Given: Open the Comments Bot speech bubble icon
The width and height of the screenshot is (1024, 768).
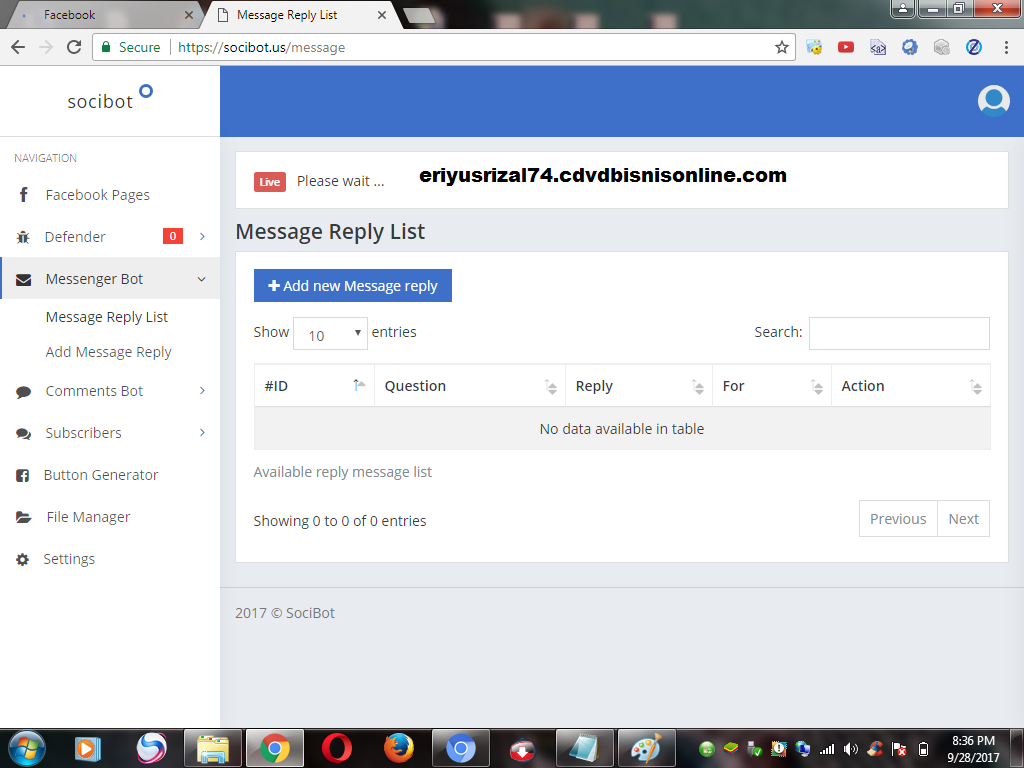Looking at the screenshot, I should tap(22, 390).
